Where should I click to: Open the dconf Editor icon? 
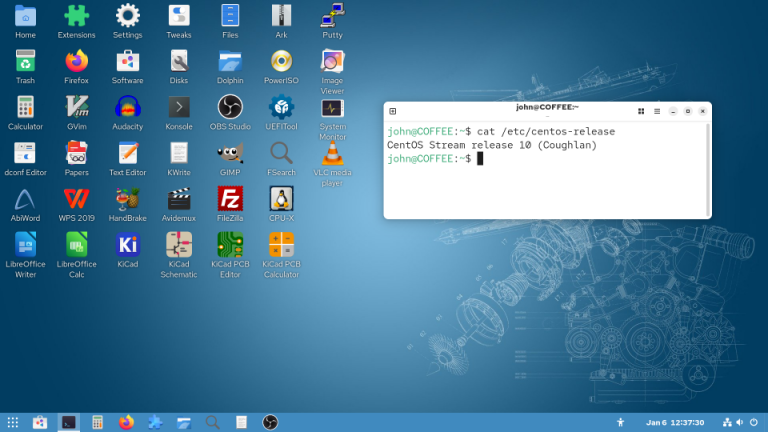(x=25, y=153)
